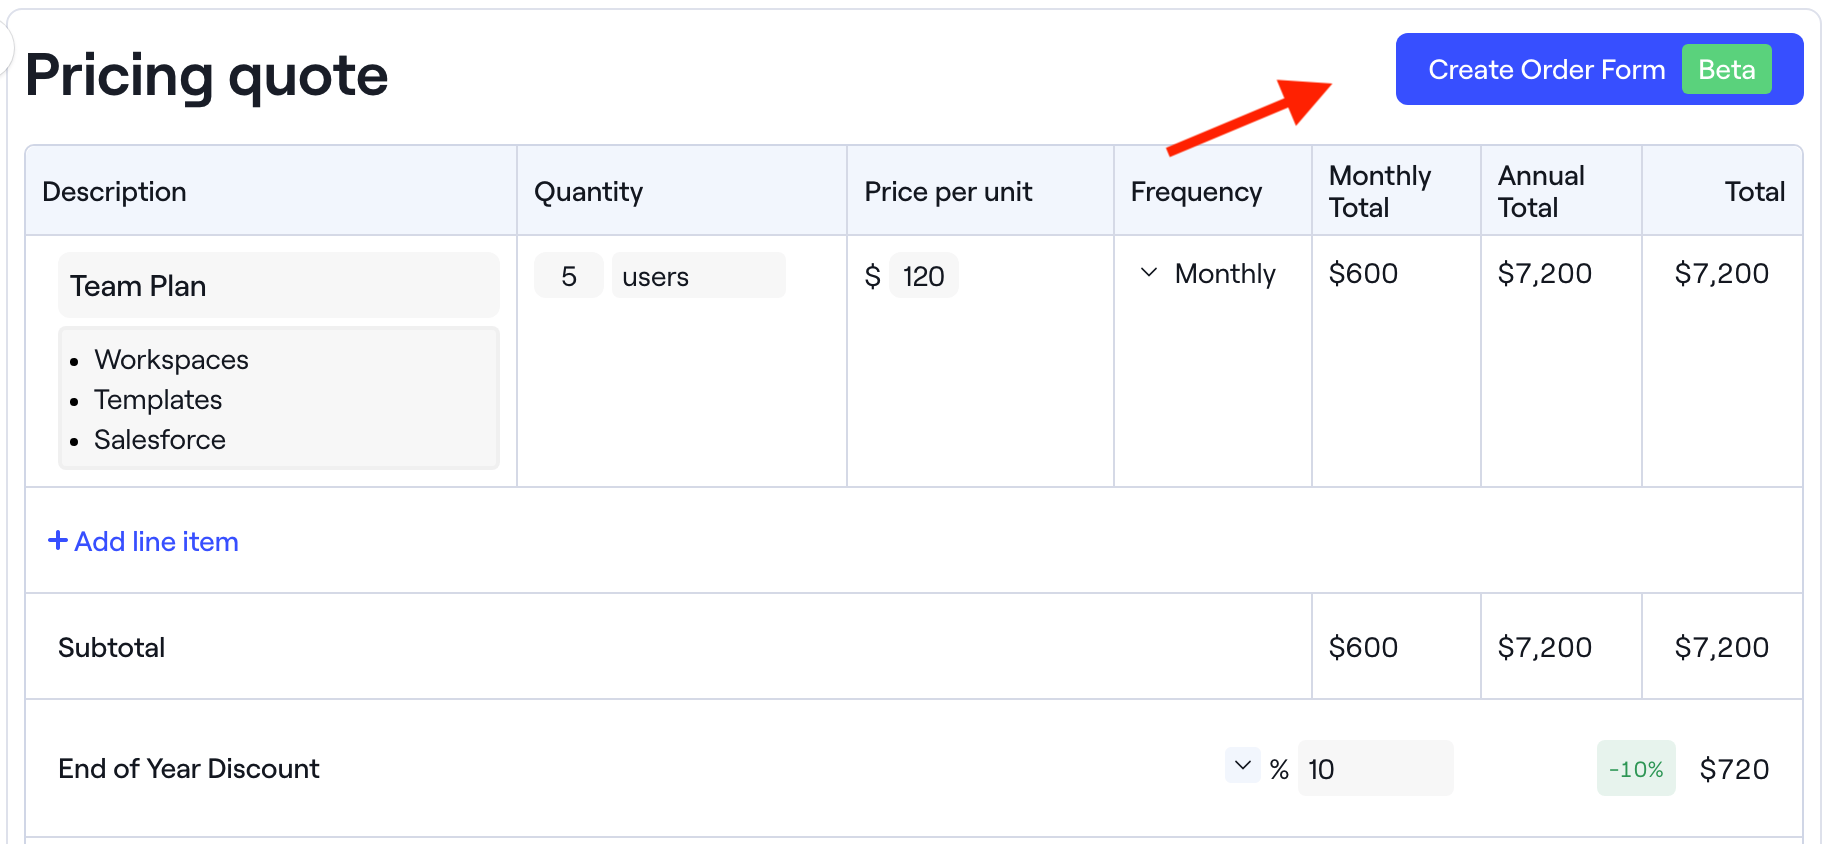Click the Add line item link
This screenshot has width=1830, height=844.
tap(155, 541)
